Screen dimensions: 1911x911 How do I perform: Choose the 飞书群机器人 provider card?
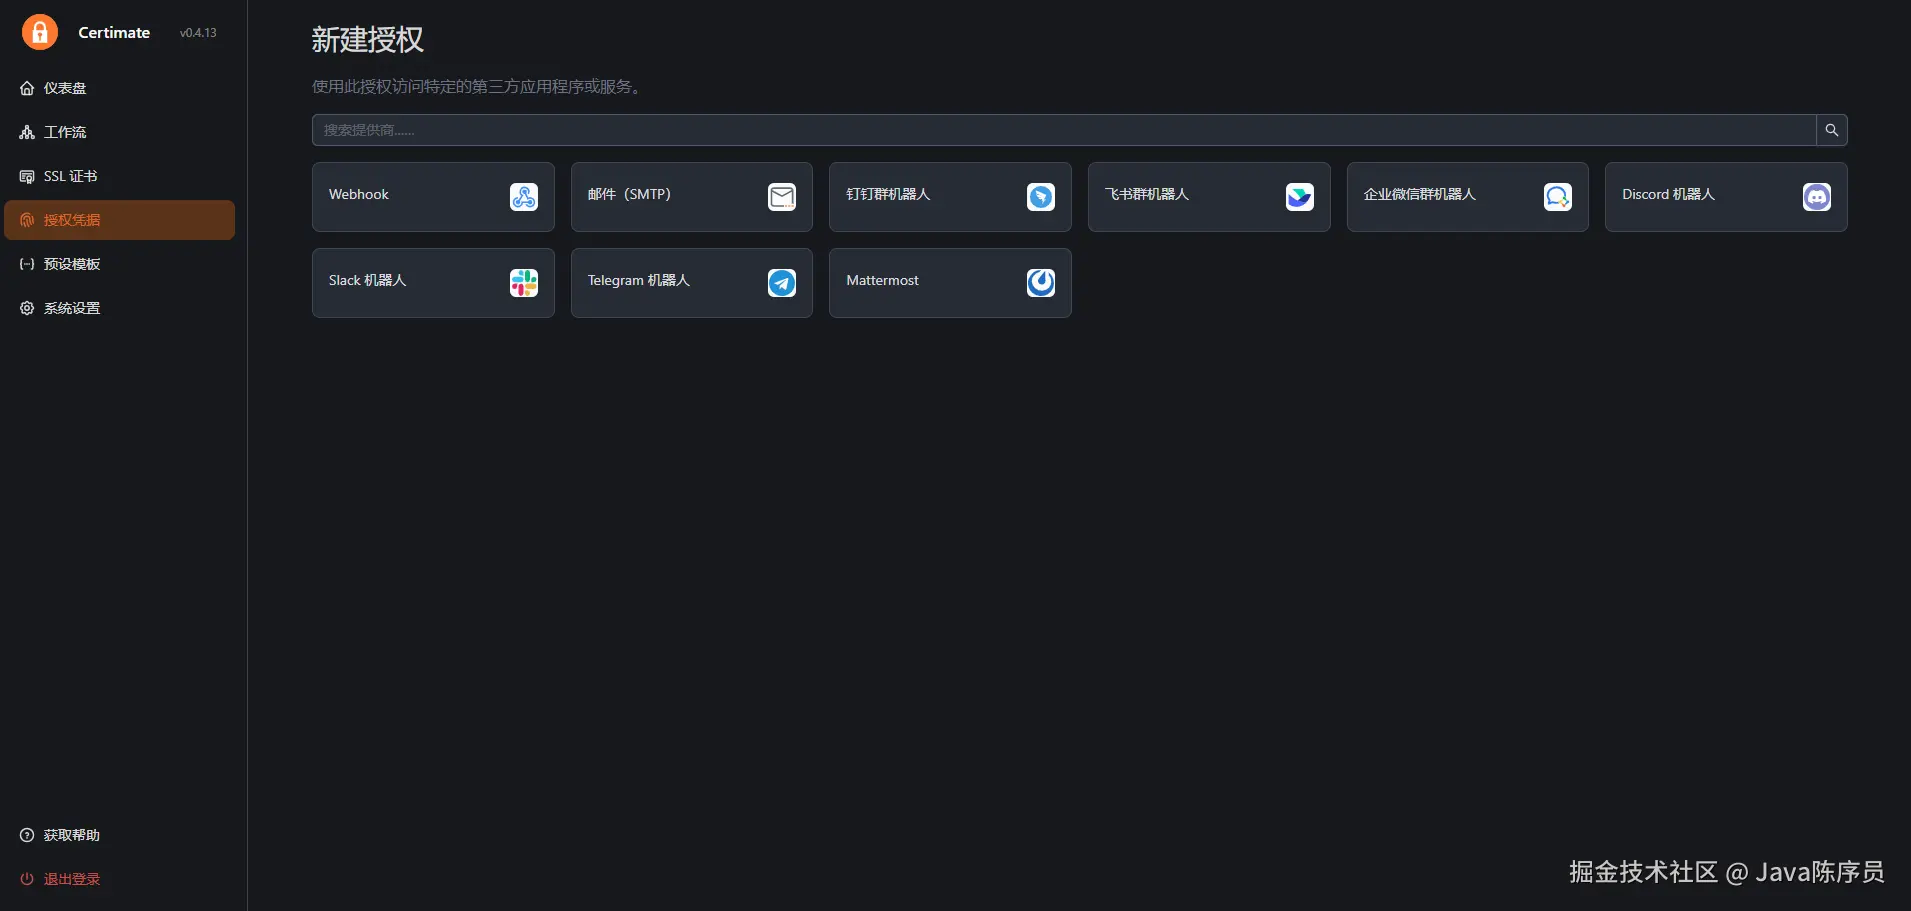click(x=1209, y=197)
